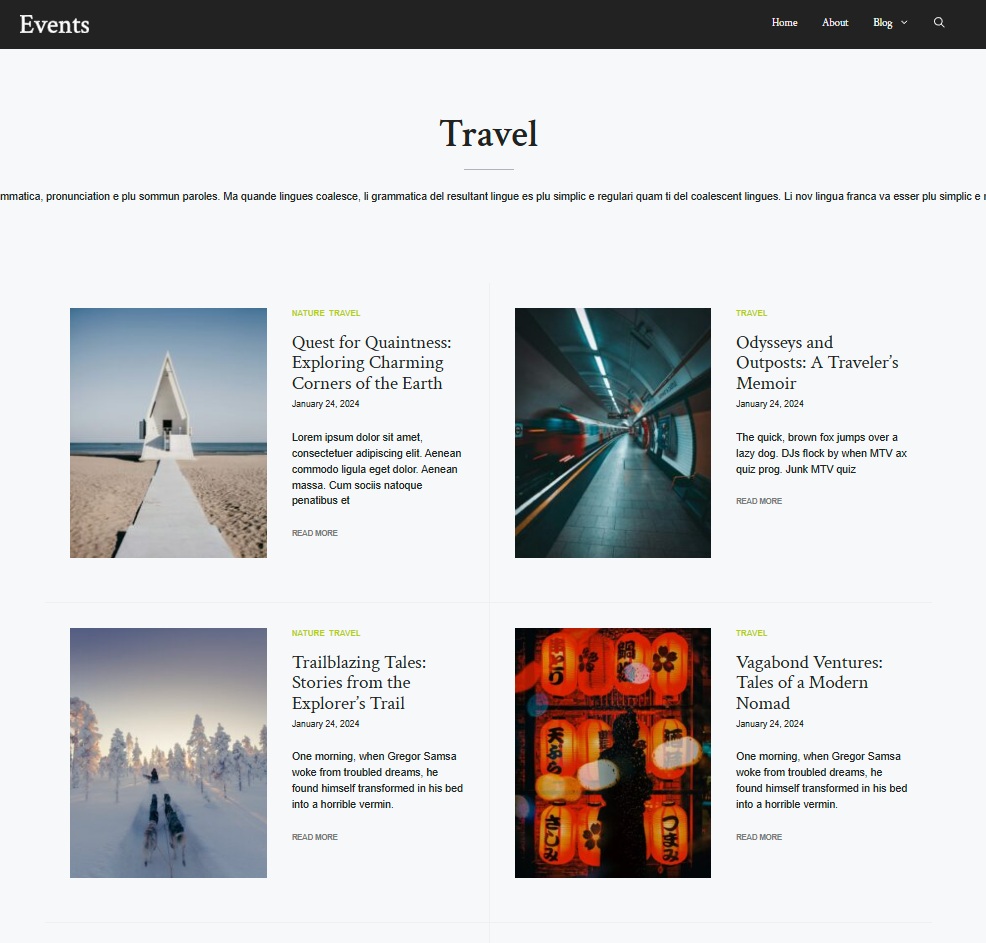This screenshot has width=986, height=943.
Task: Go to the Home menu item
Action: [x=784, y=23]
